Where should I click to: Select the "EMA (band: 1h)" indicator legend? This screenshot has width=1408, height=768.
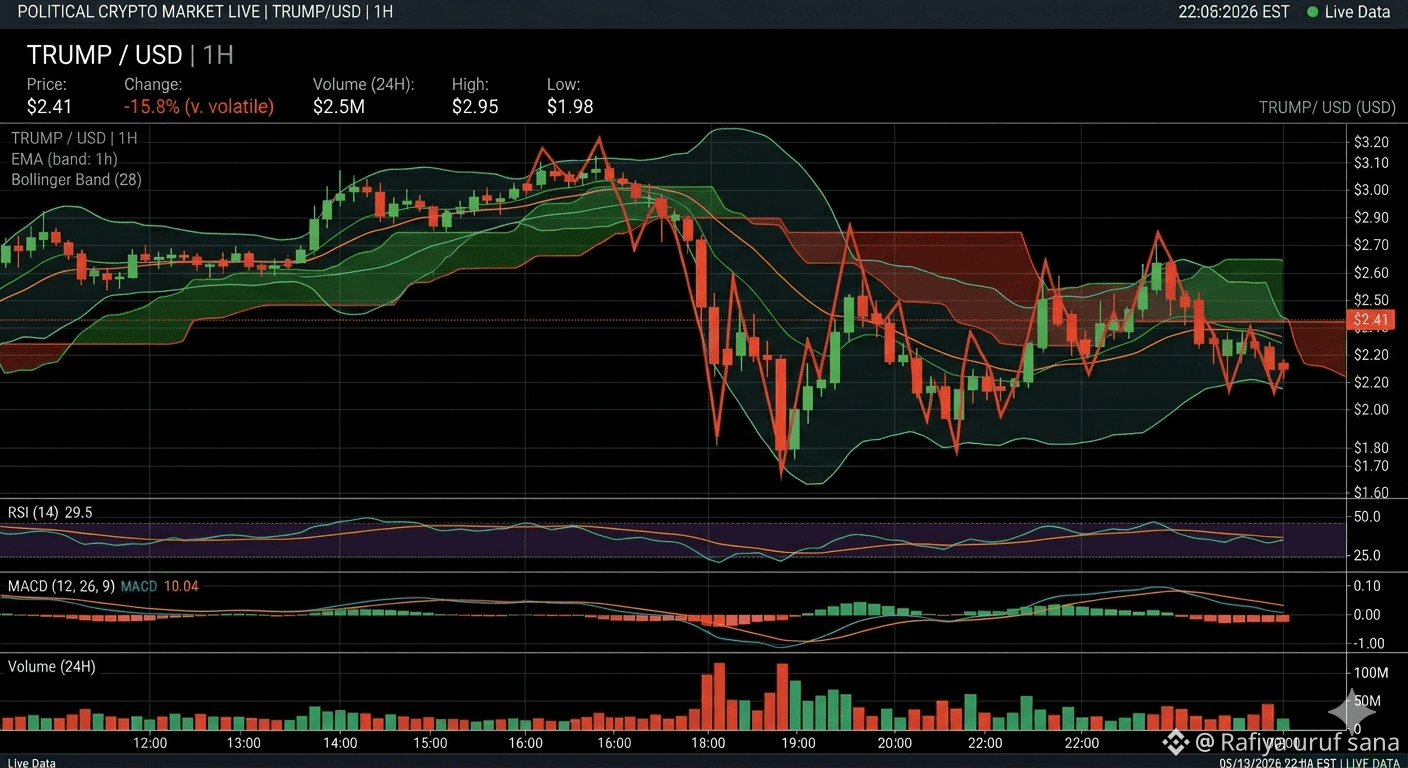[x=64, y=159]
